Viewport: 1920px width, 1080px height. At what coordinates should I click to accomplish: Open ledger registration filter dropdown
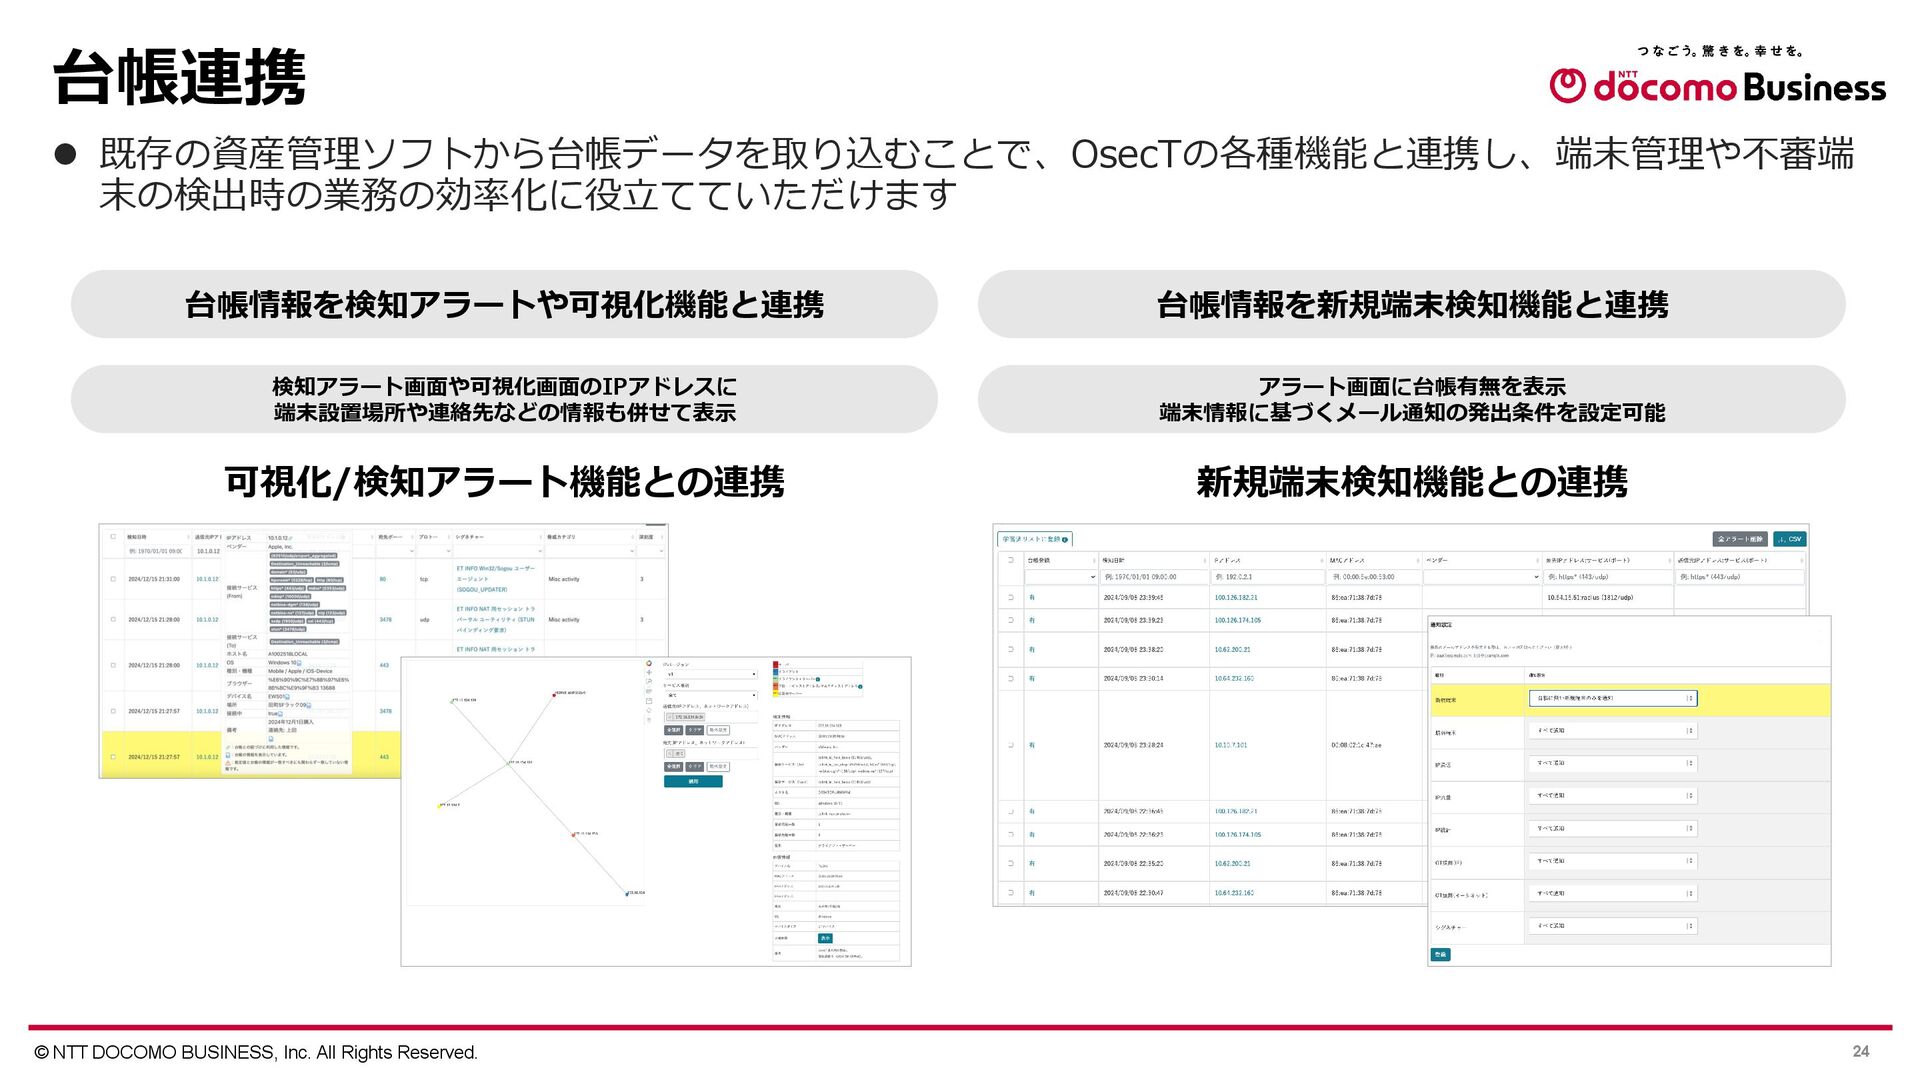1061,577
